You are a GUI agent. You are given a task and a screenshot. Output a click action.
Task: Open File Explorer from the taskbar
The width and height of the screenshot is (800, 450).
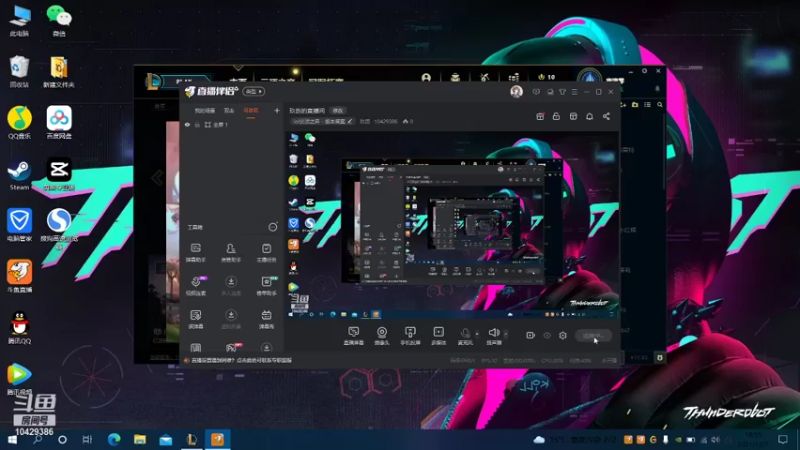(x=140, y=439)
